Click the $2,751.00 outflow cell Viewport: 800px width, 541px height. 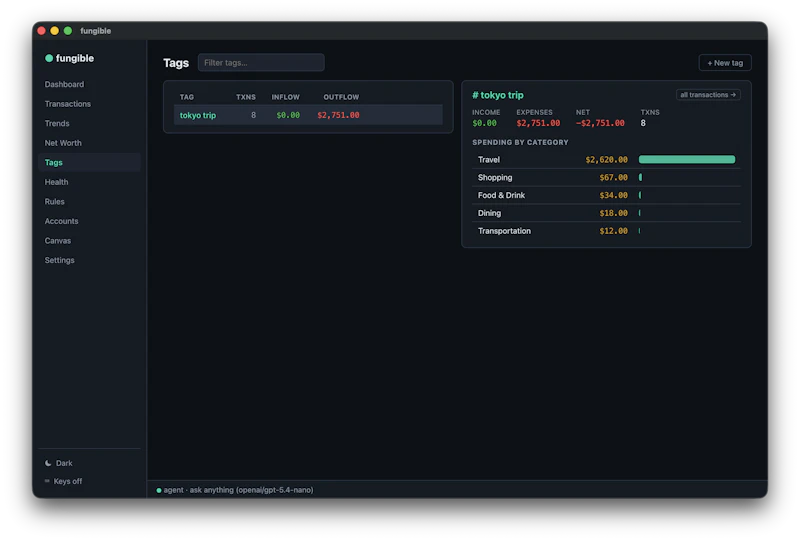click(338, 115)
